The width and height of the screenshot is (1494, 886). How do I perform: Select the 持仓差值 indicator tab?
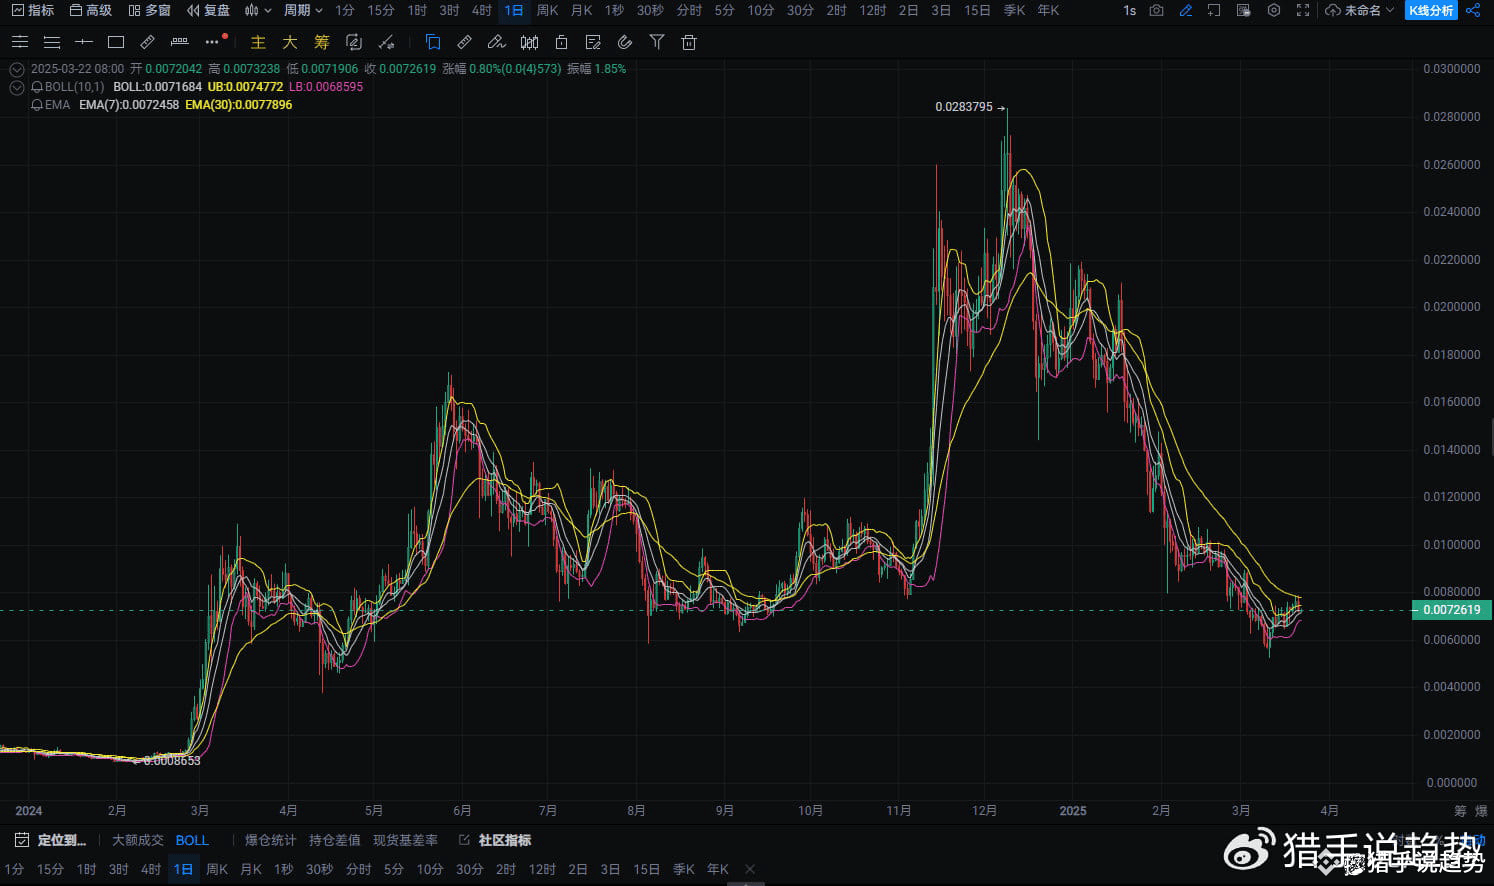point(335,840)
